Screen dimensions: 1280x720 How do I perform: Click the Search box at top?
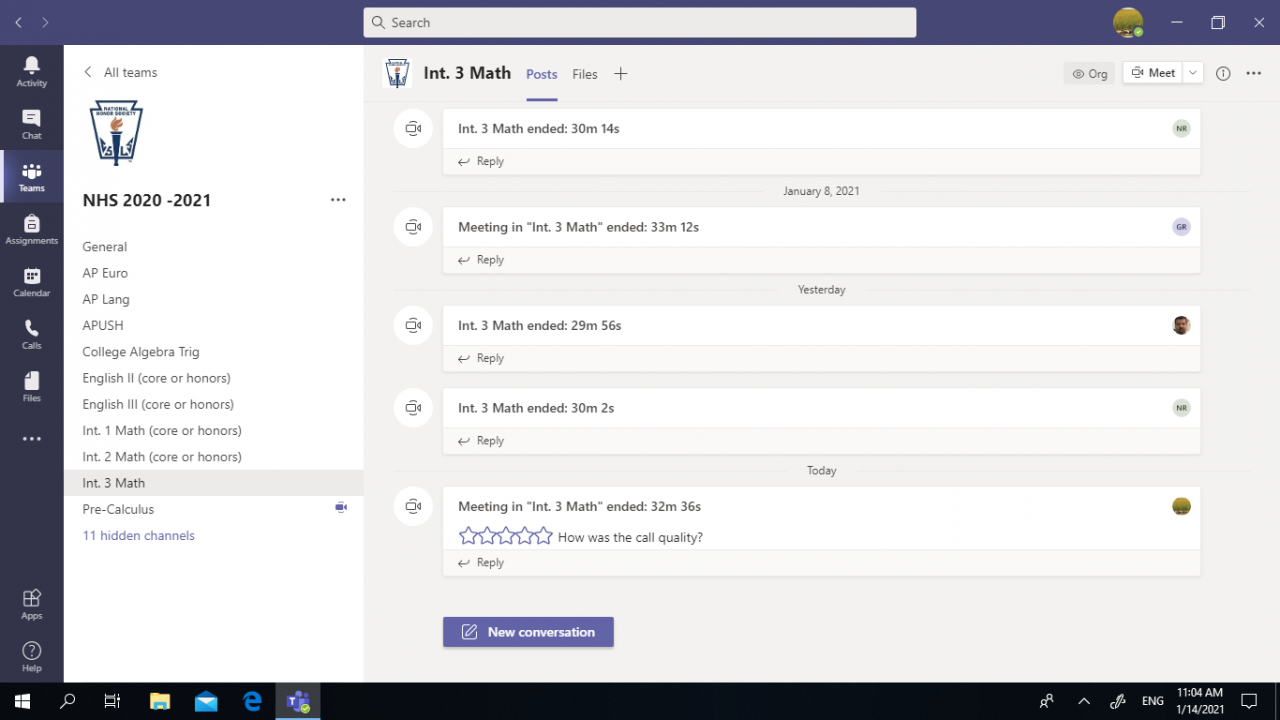click(640, 22)
